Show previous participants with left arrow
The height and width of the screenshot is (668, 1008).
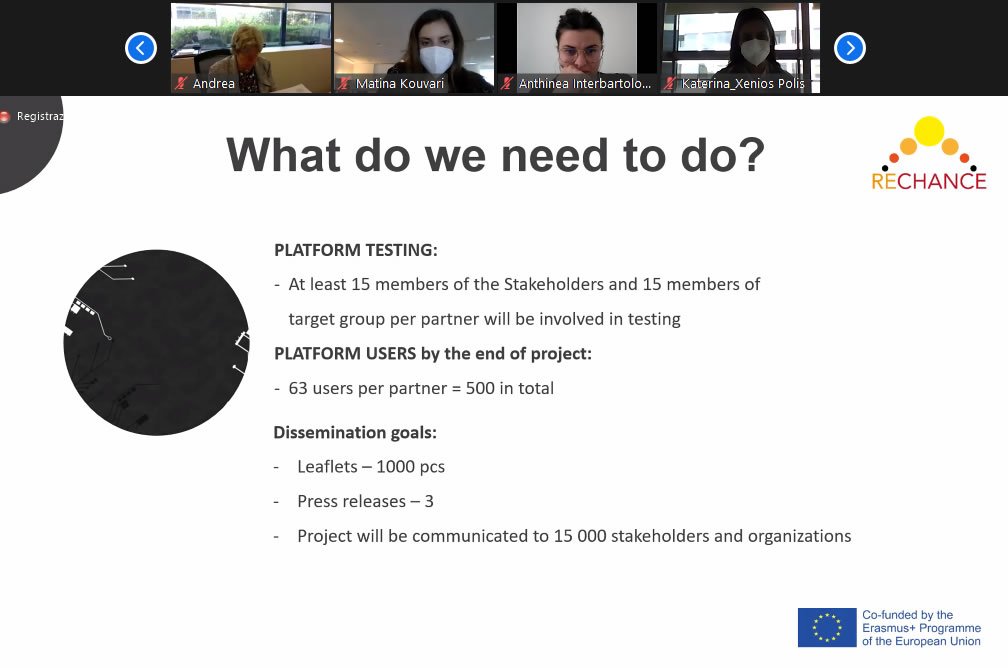[x=141, y=48]
